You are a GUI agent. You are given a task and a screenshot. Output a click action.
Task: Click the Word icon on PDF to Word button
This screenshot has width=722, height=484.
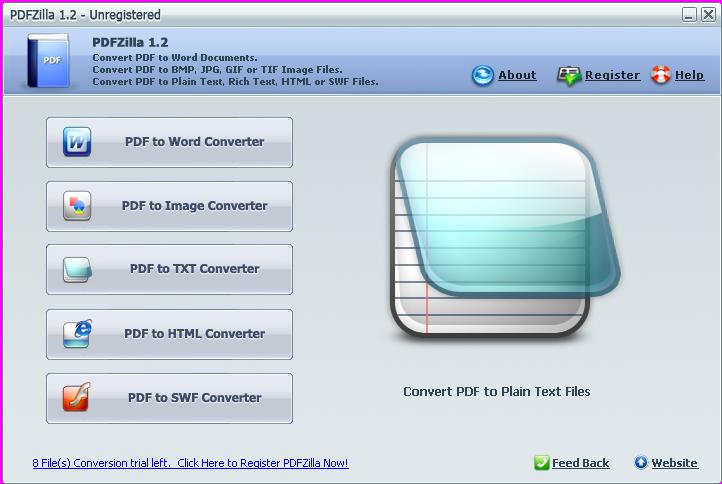tap(77, 142)
